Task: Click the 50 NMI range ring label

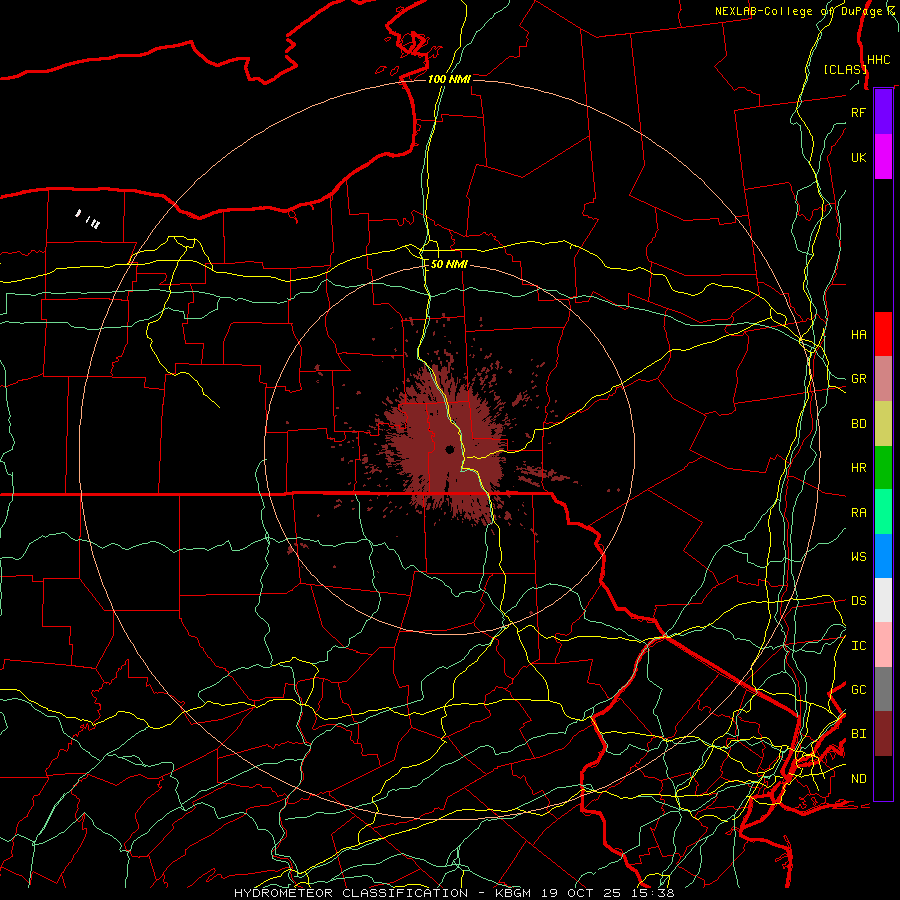Action: (x=449, y=264)
